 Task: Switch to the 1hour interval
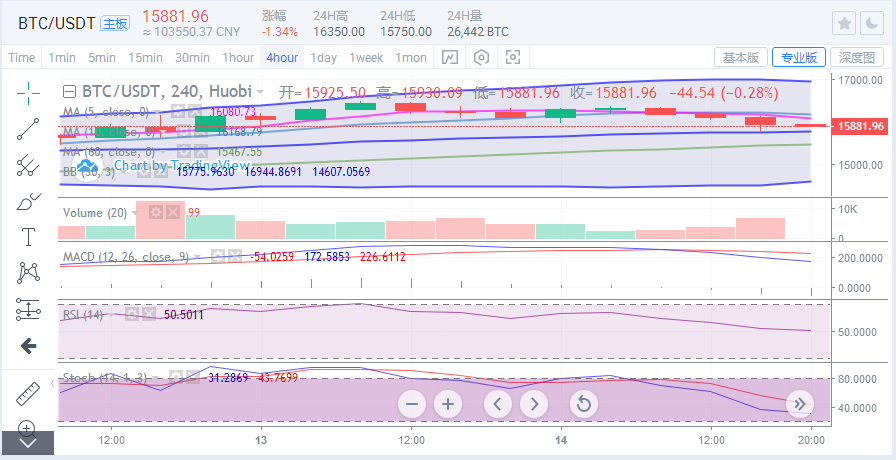click(x=238, y=57)
